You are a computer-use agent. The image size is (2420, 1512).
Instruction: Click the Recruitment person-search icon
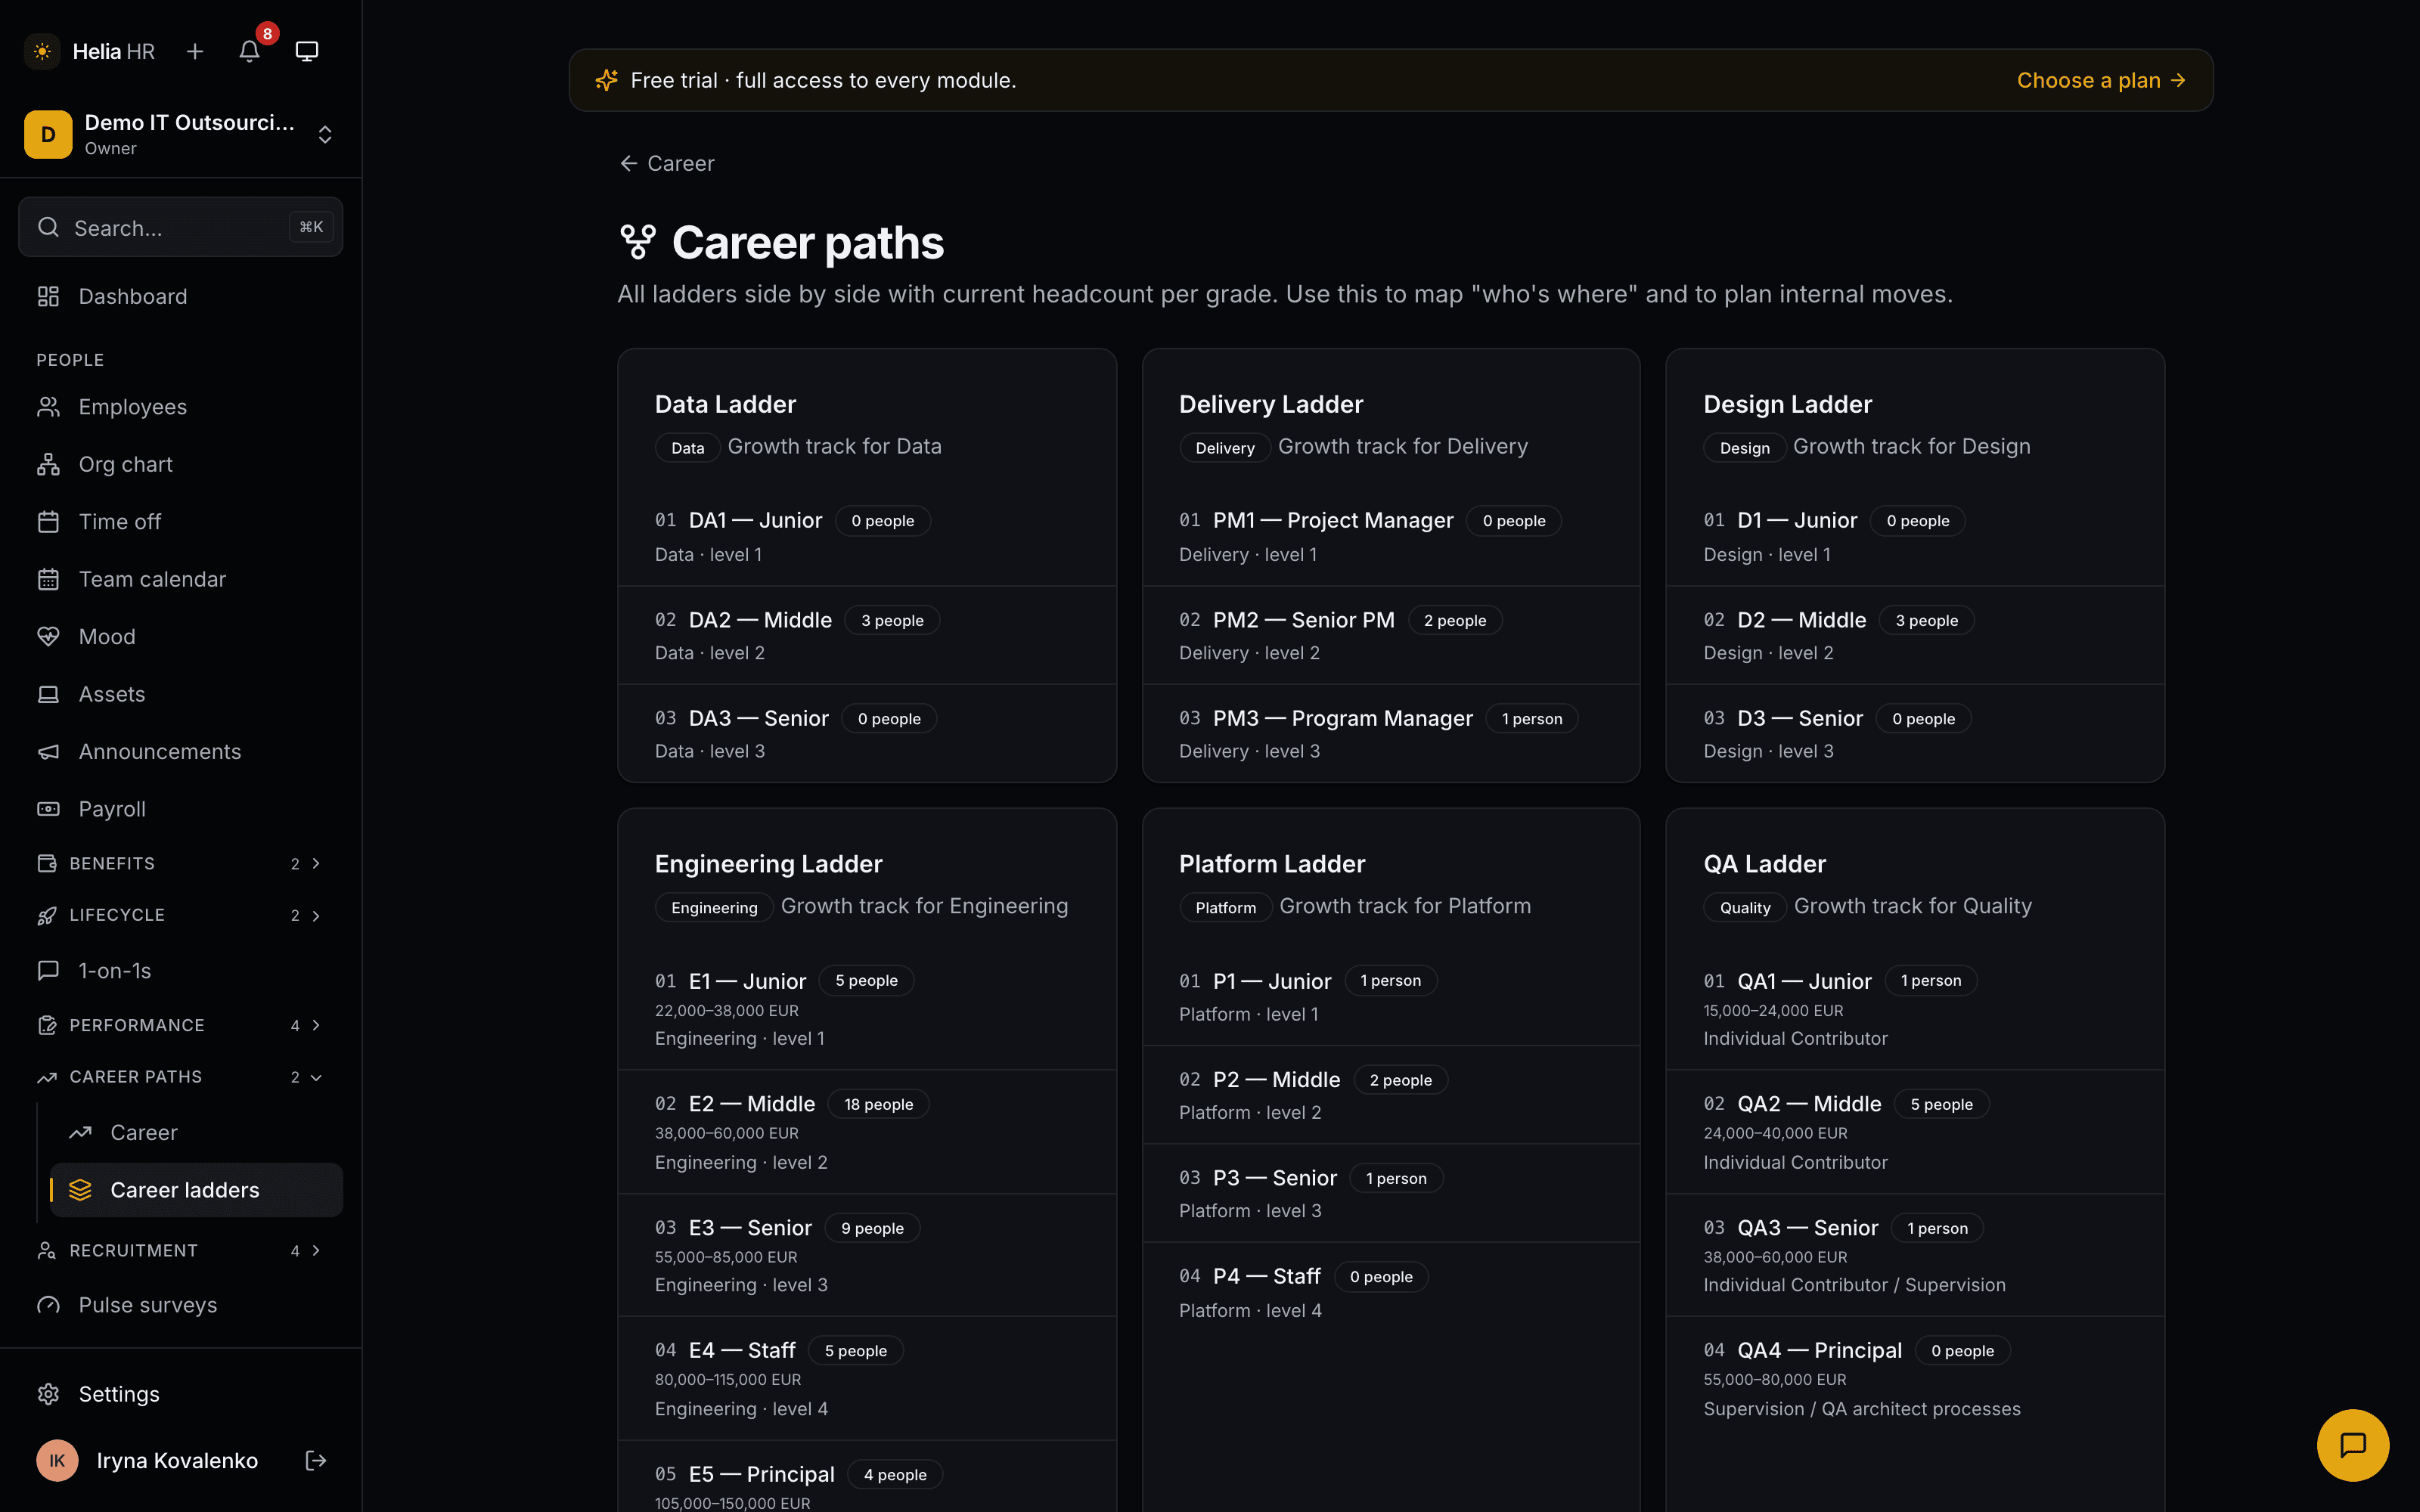click(x=47, y=1250)
